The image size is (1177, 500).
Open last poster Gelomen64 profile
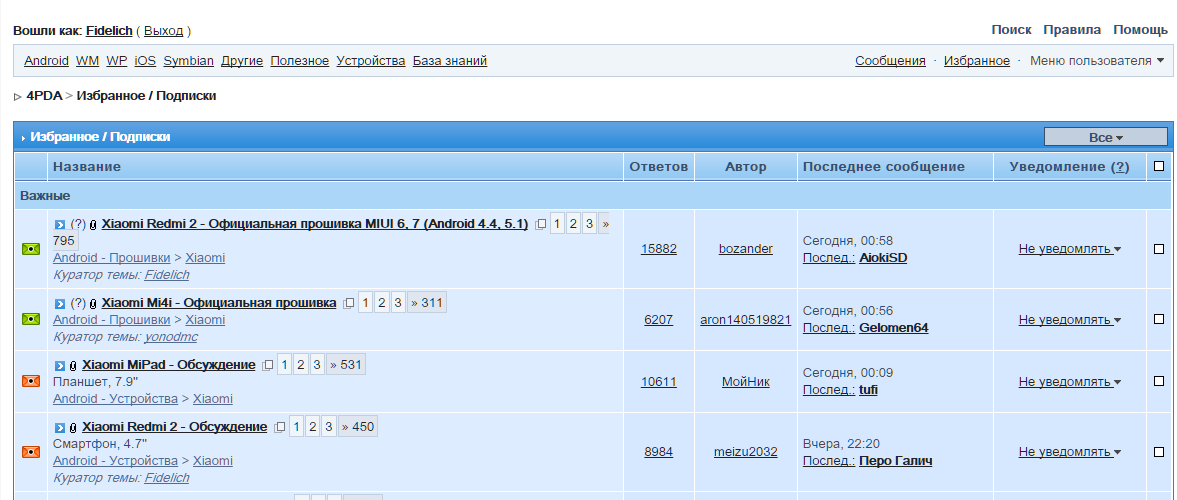pyautogui.click(x=893, y=328)
